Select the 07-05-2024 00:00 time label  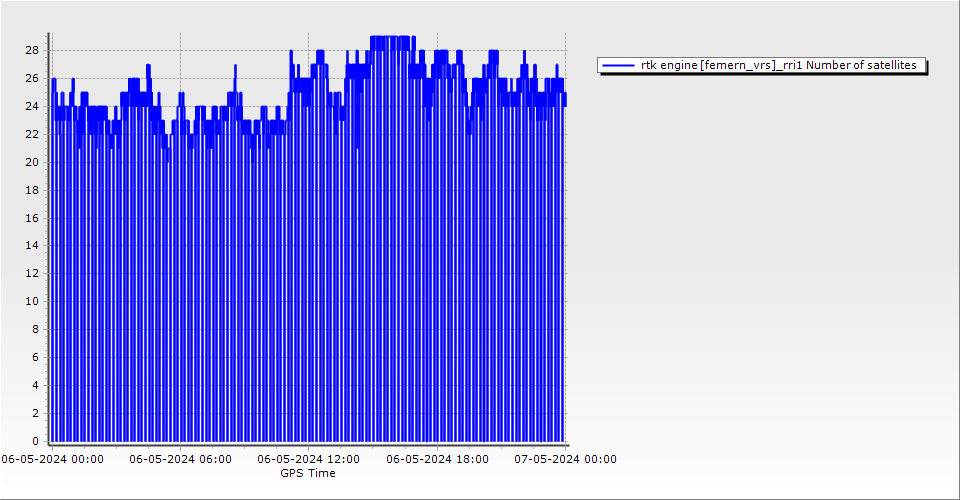coord(565,460)
